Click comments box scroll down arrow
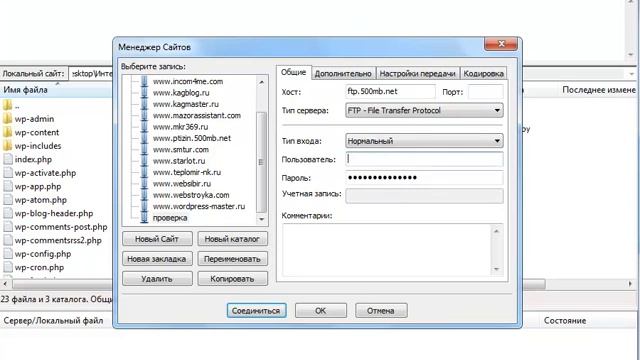The image size is (640, 360). (497, 269)
